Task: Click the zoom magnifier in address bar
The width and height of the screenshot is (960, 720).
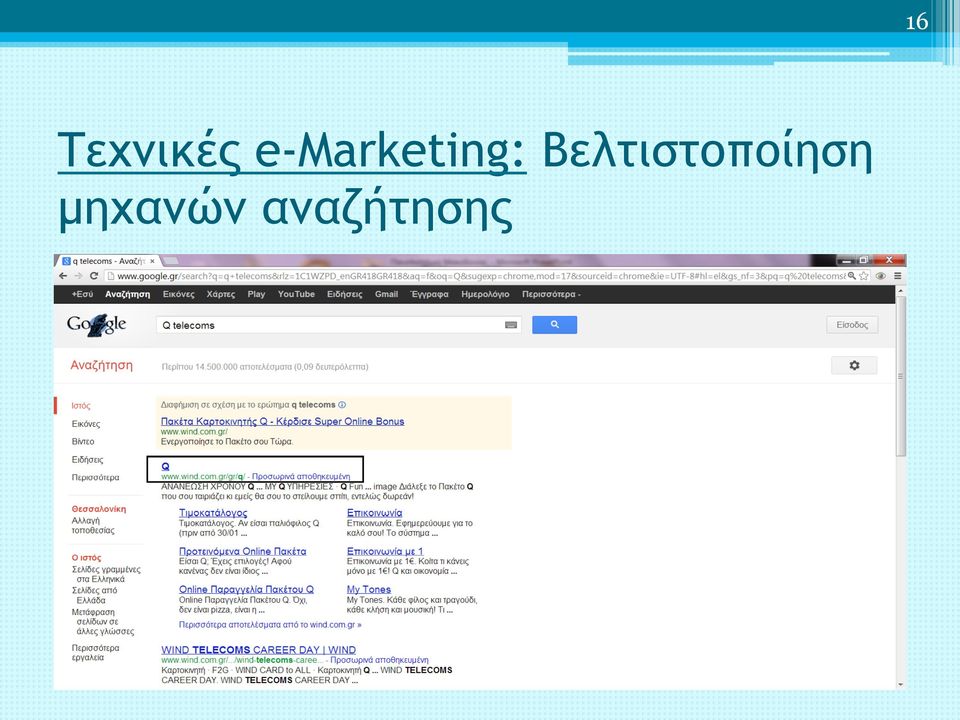Action: pos(852,276)
